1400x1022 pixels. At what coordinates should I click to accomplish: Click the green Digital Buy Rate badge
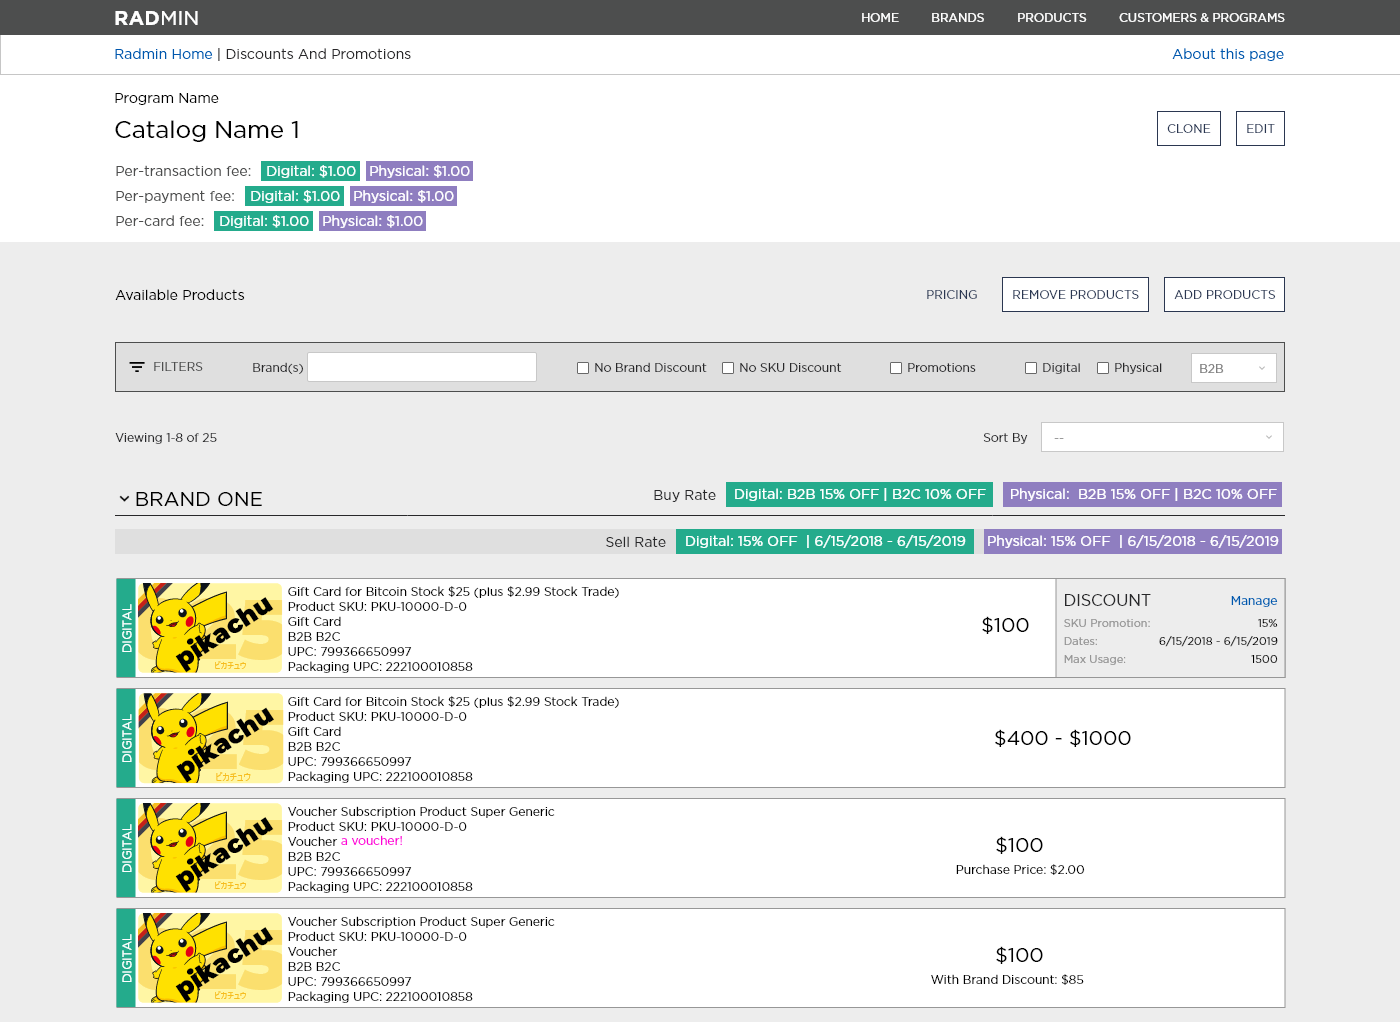[x=859, y=494]
